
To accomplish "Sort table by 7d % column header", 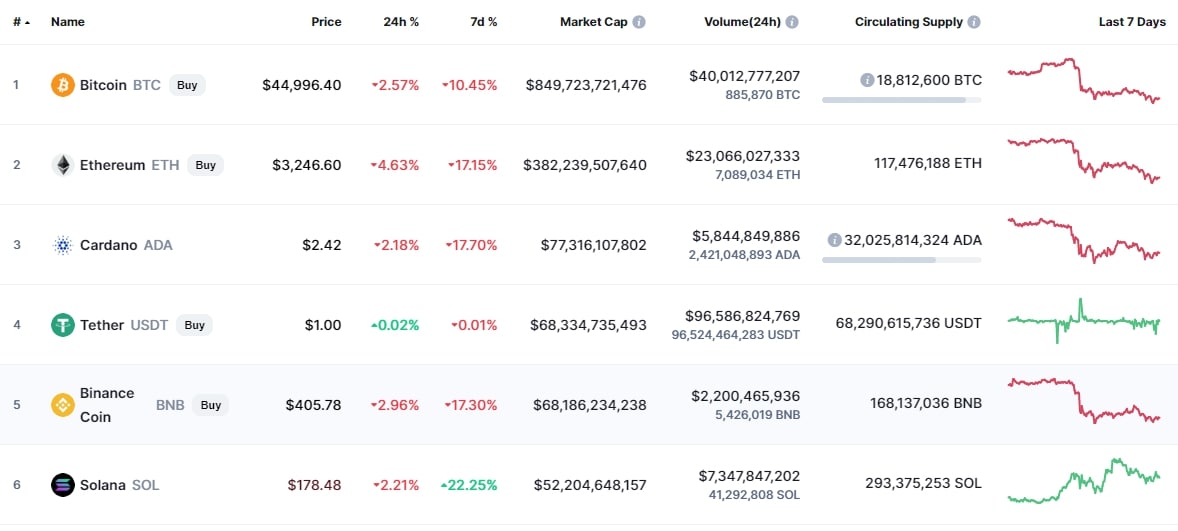I will coord(482,22).
